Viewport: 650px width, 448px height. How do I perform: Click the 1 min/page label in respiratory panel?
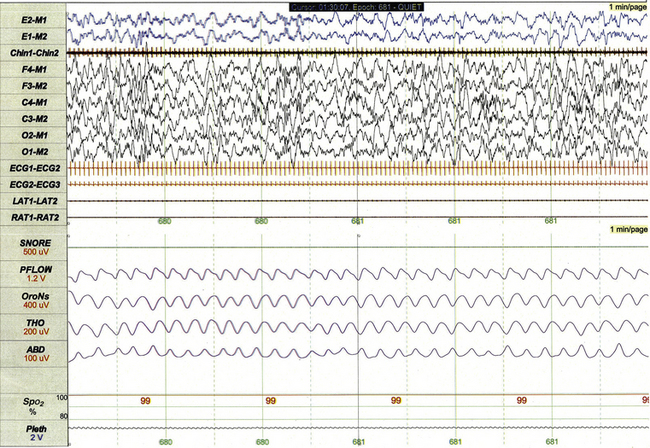[626, 232]
